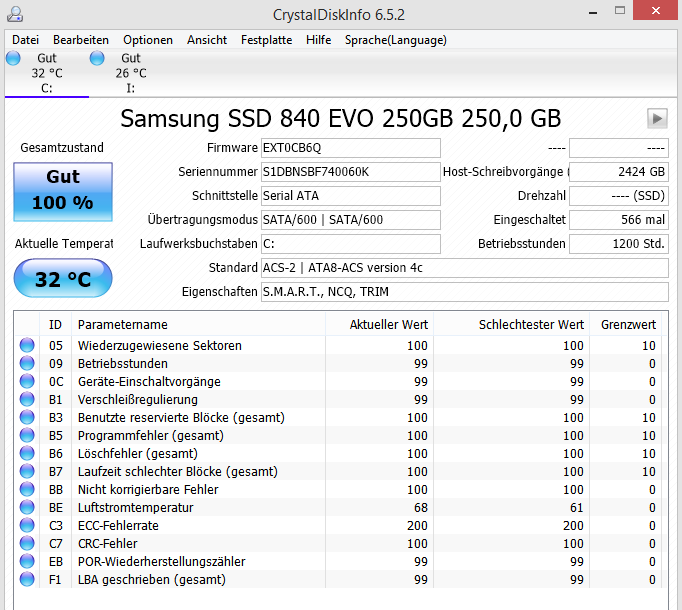The width and height of the screenshot is (682, 610).
Task: Click status orb of row B3 Benutzte reservierte Blöcke
Action: pos(27,418)
